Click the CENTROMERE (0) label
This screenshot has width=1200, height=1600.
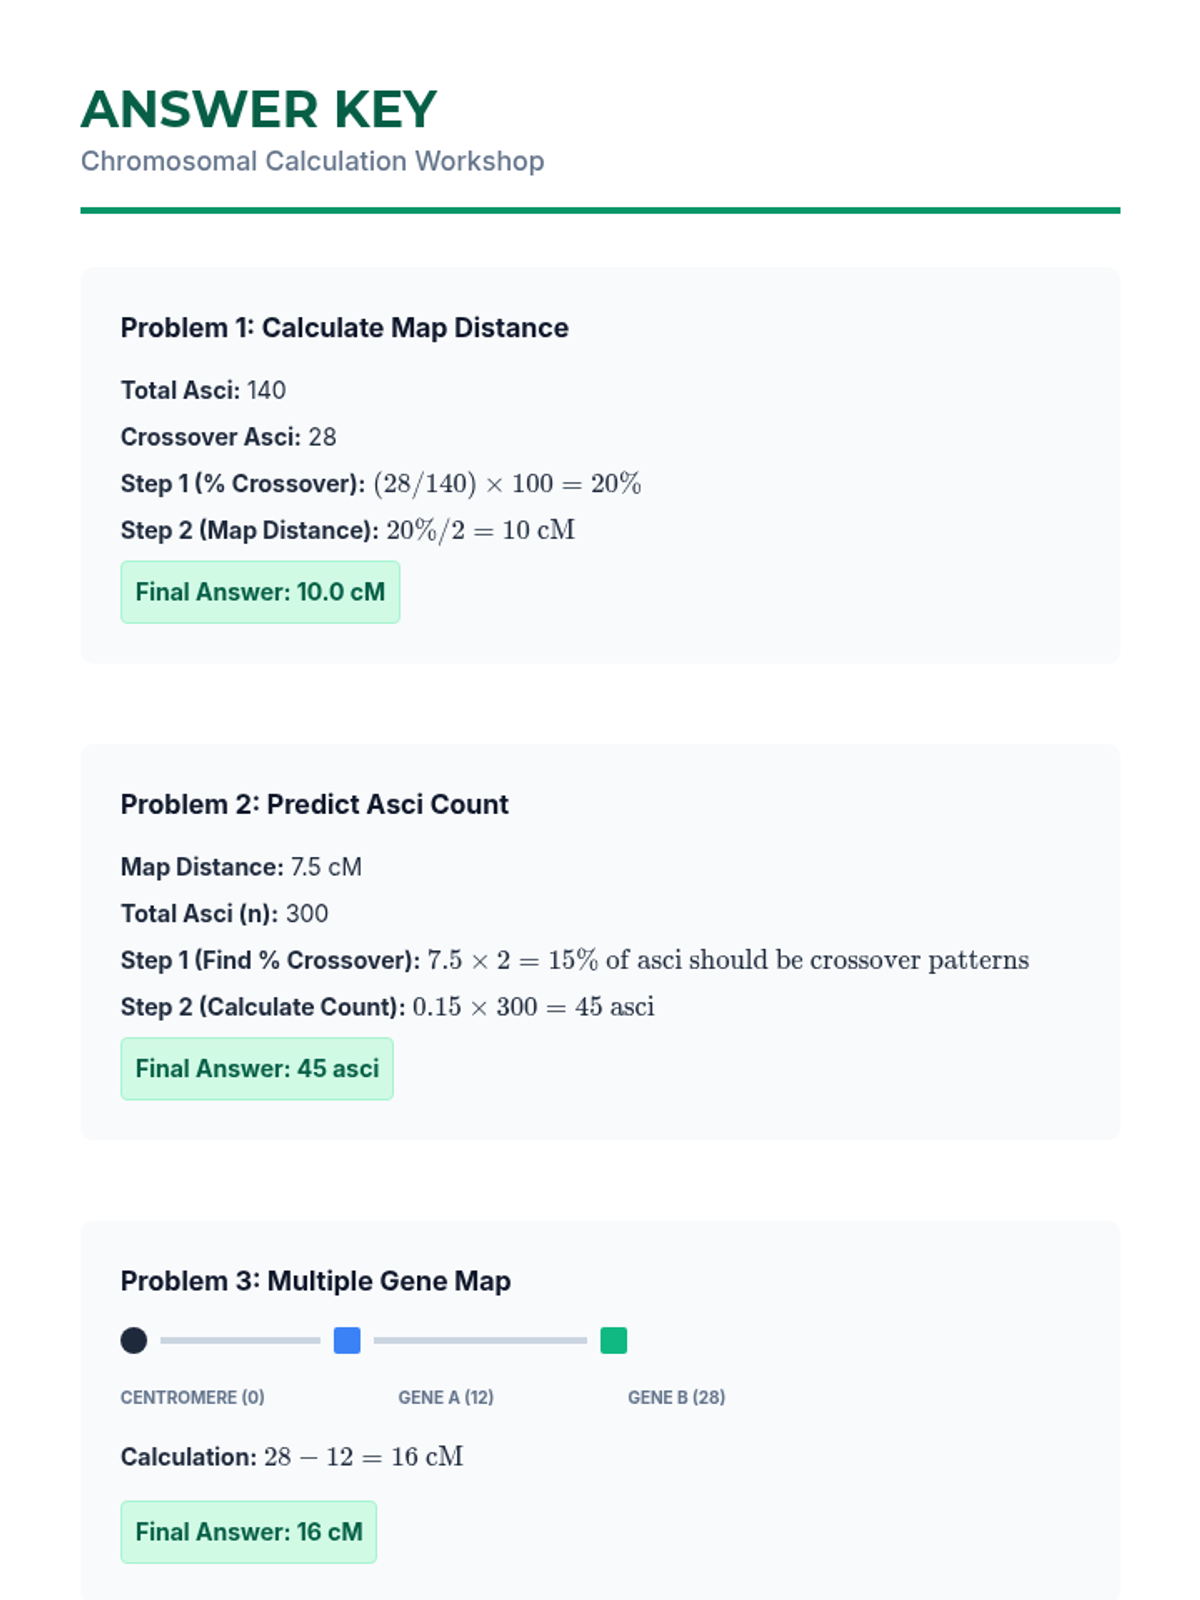pyautogui.click(x=192, y=1397)
